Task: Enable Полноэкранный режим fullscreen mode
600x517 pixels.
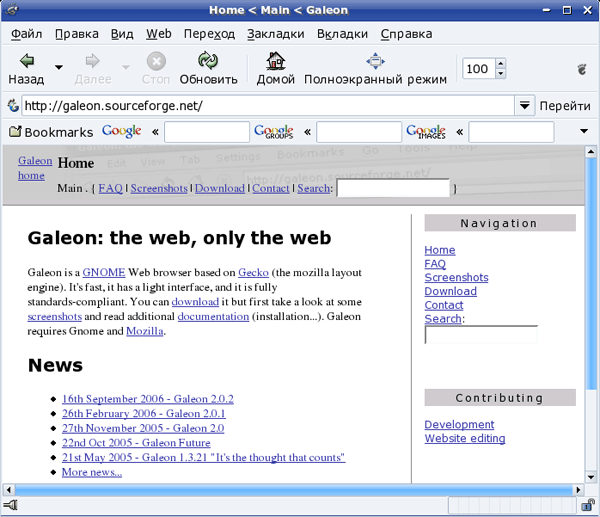Action: coord(375,68)
